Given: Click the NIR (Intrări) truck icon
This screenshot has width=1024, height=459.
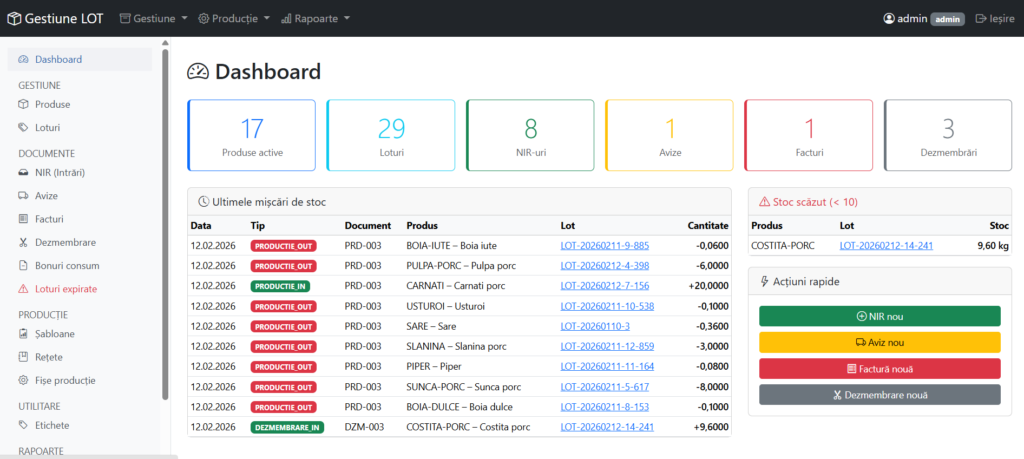Looking at the screenshot, I should (x=25, y=173).
